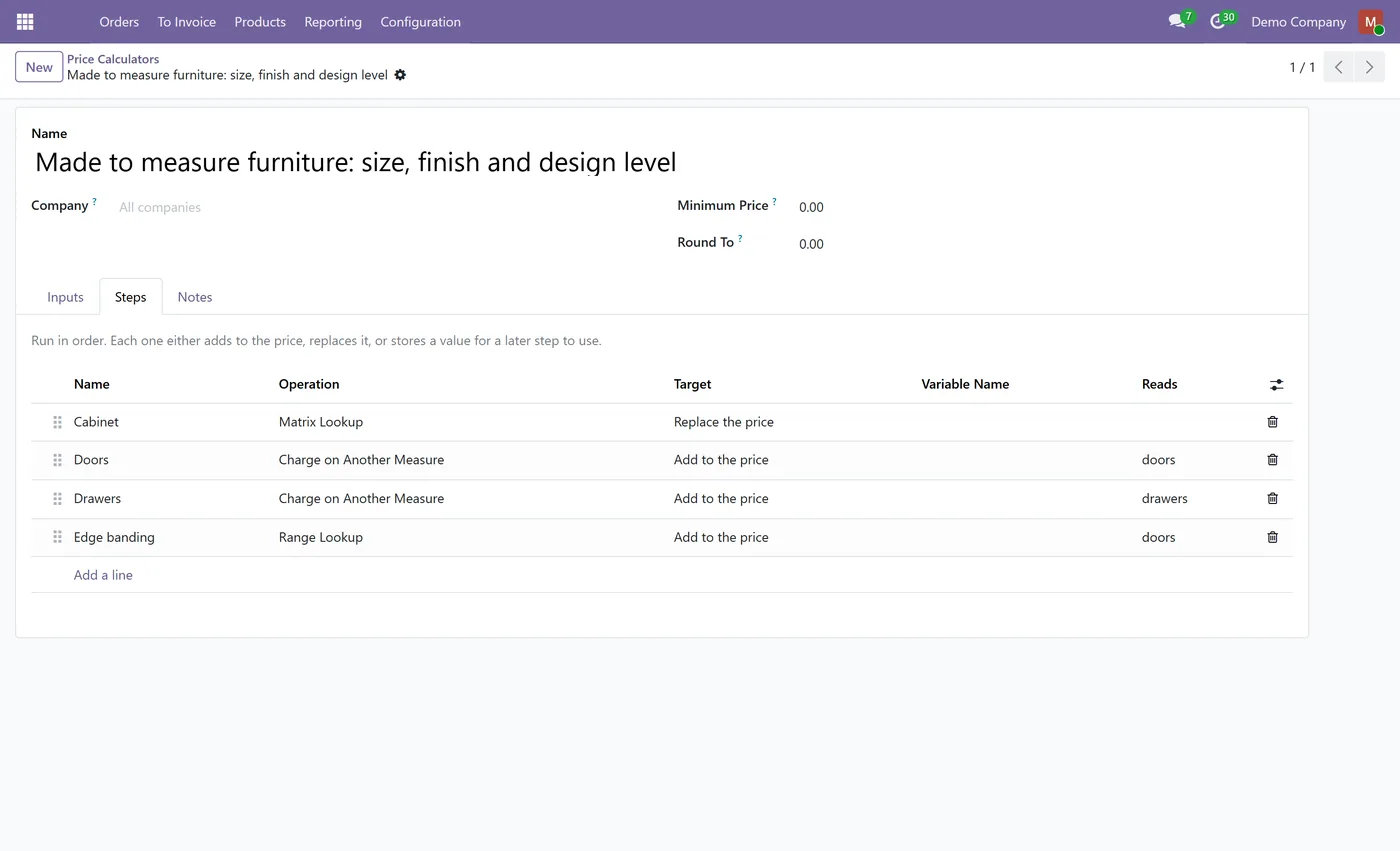
Task: Open the activities clock icon
Action: coord(1217,21)
